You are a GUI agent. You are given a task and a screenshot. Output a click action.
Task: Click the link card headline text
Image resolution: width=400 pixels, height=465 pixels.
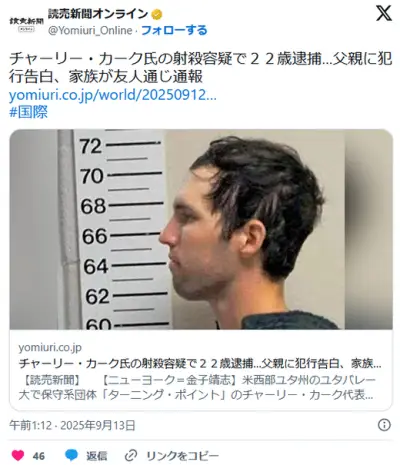coord(200,363)
